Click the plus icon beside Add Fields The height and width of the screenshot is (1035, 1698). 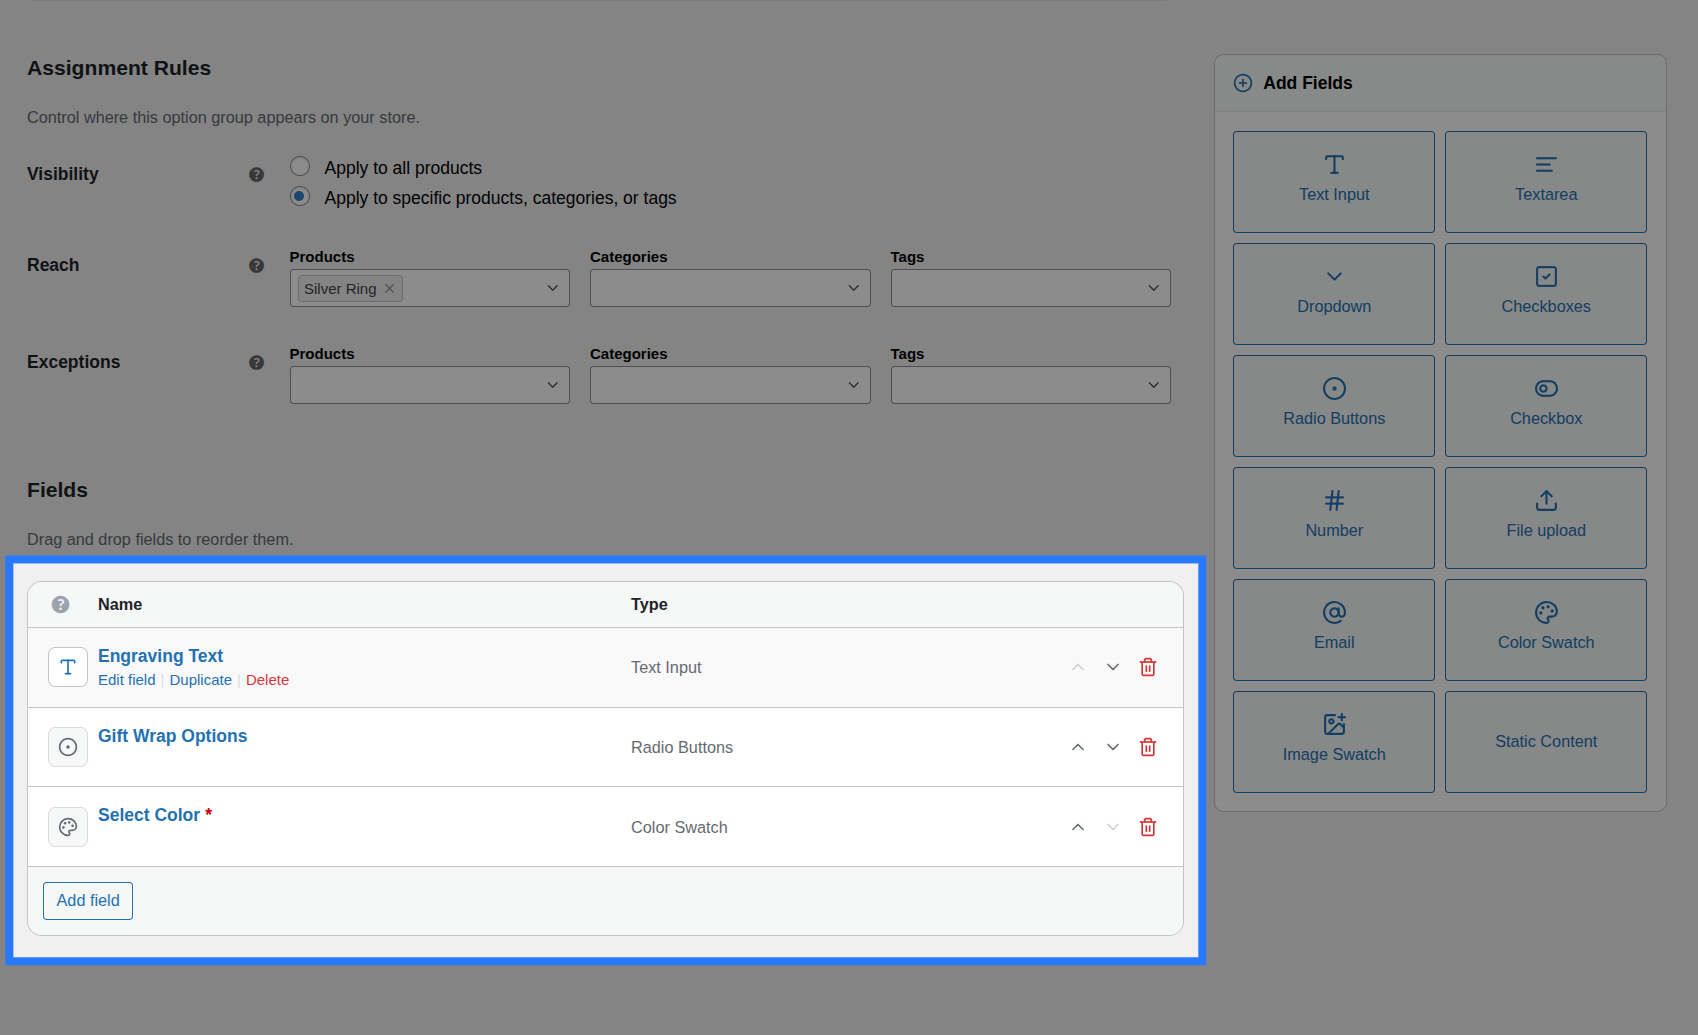tap(1243, 83)
